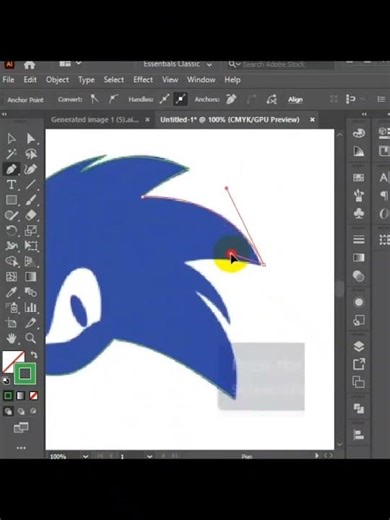Select the Direct Selection tool
This screenshot has height=520, width=390.
coord(31,138)
